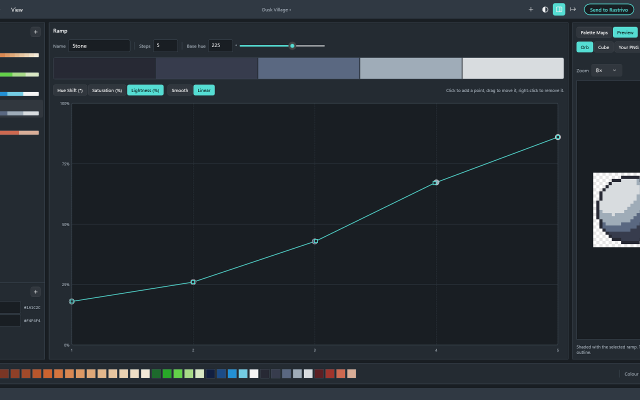This screenshot has width=640, height=400.
Task: Click the Colour label at bottom right
Action: click(631, 374)
